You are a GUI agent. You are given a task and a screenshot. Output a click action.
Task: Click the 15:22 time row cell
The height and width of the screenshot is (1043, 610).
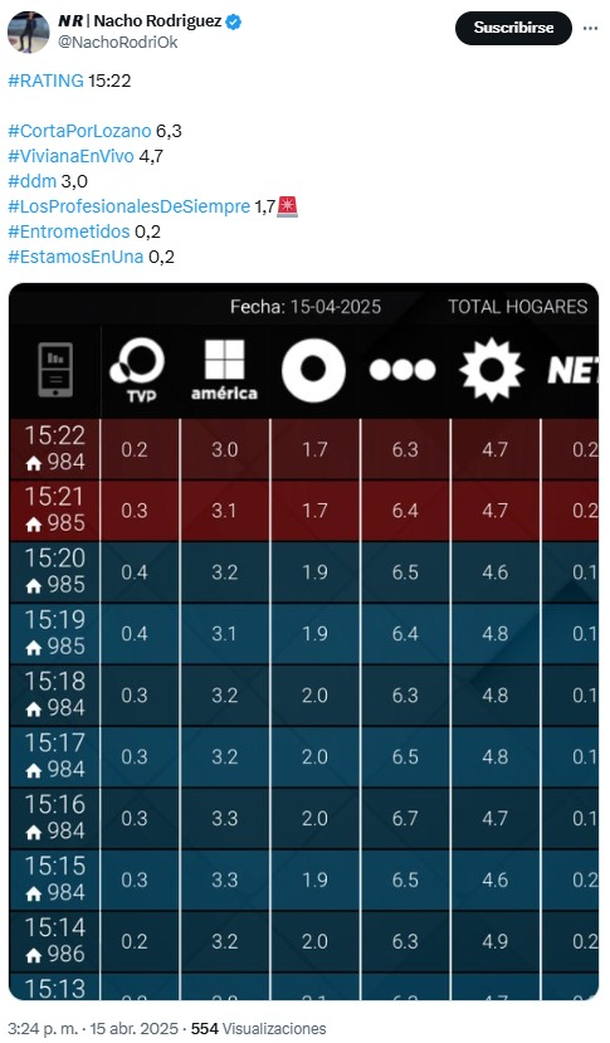pyautogui.click(x=55, y=448)
